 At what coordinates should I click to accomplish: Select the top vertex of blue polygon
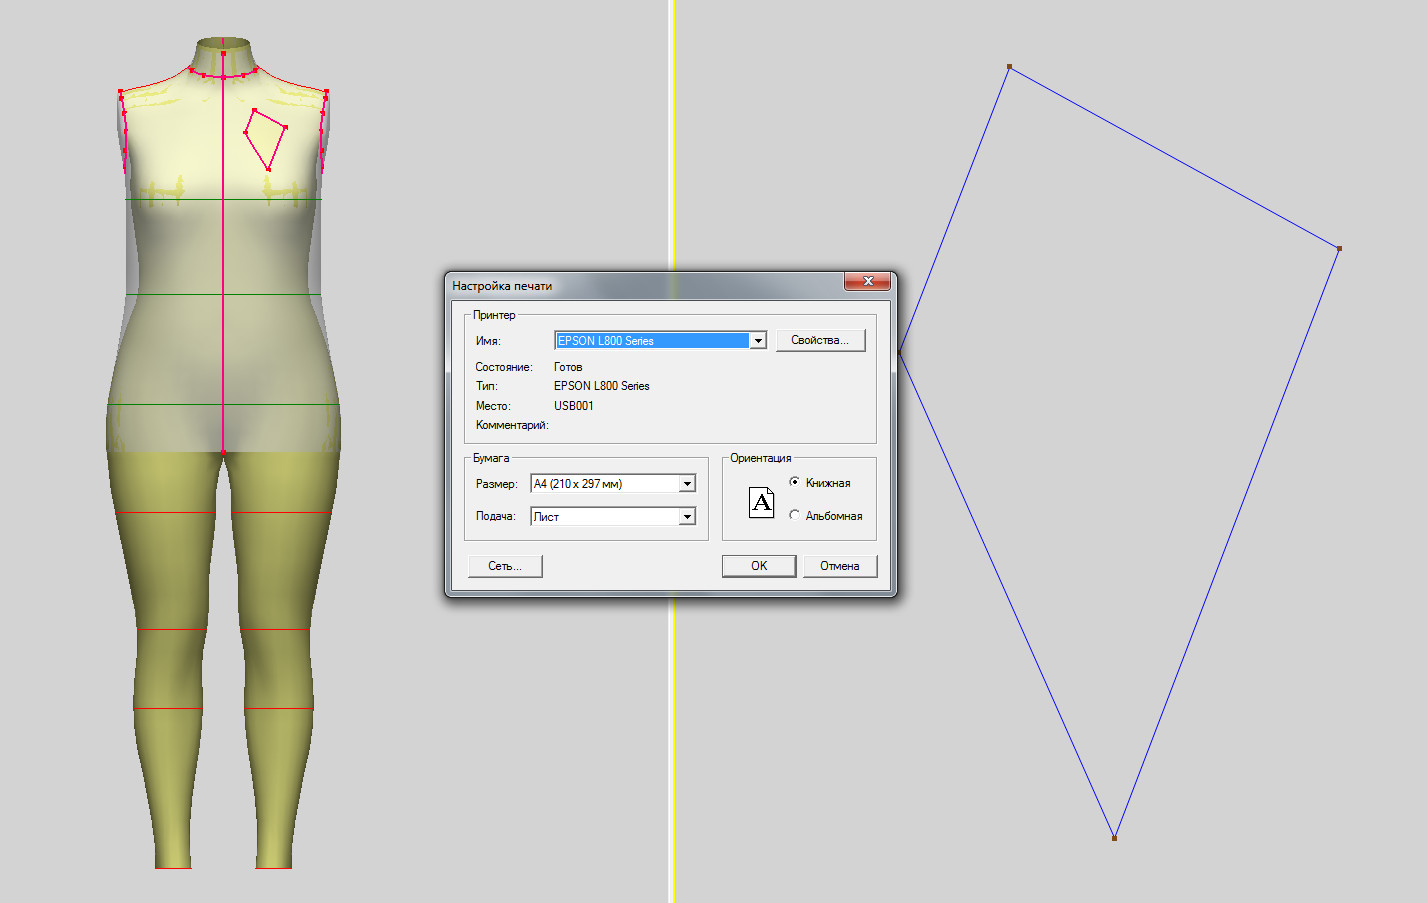1010,67
